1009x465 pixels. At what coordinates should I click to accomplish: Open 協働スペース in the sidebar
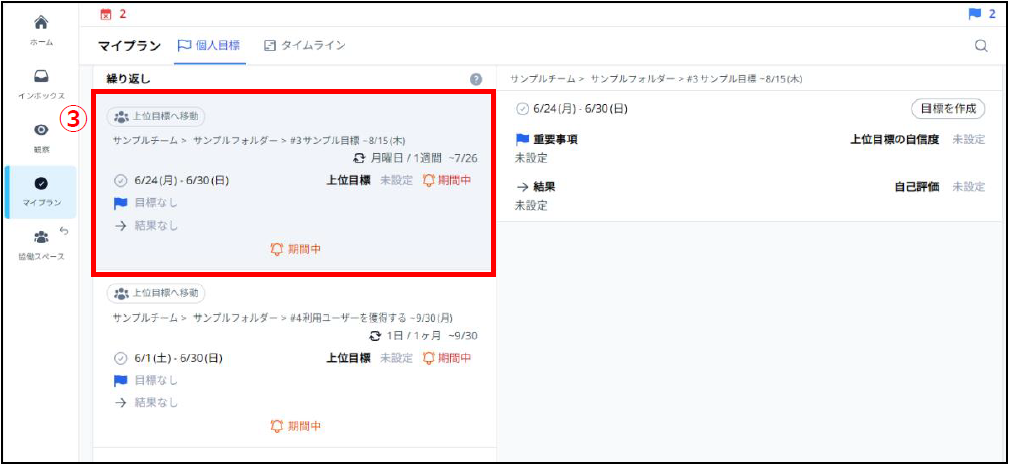(41, 245)
